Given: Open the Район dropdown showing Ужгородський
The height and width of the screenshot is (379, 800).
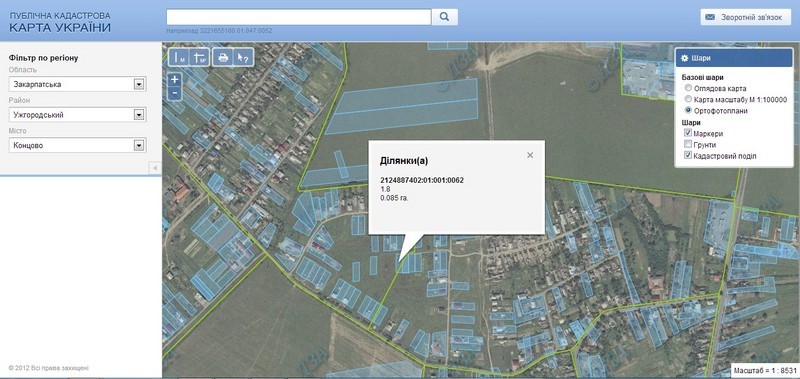Looking at the screenshot, I should 78,115.
